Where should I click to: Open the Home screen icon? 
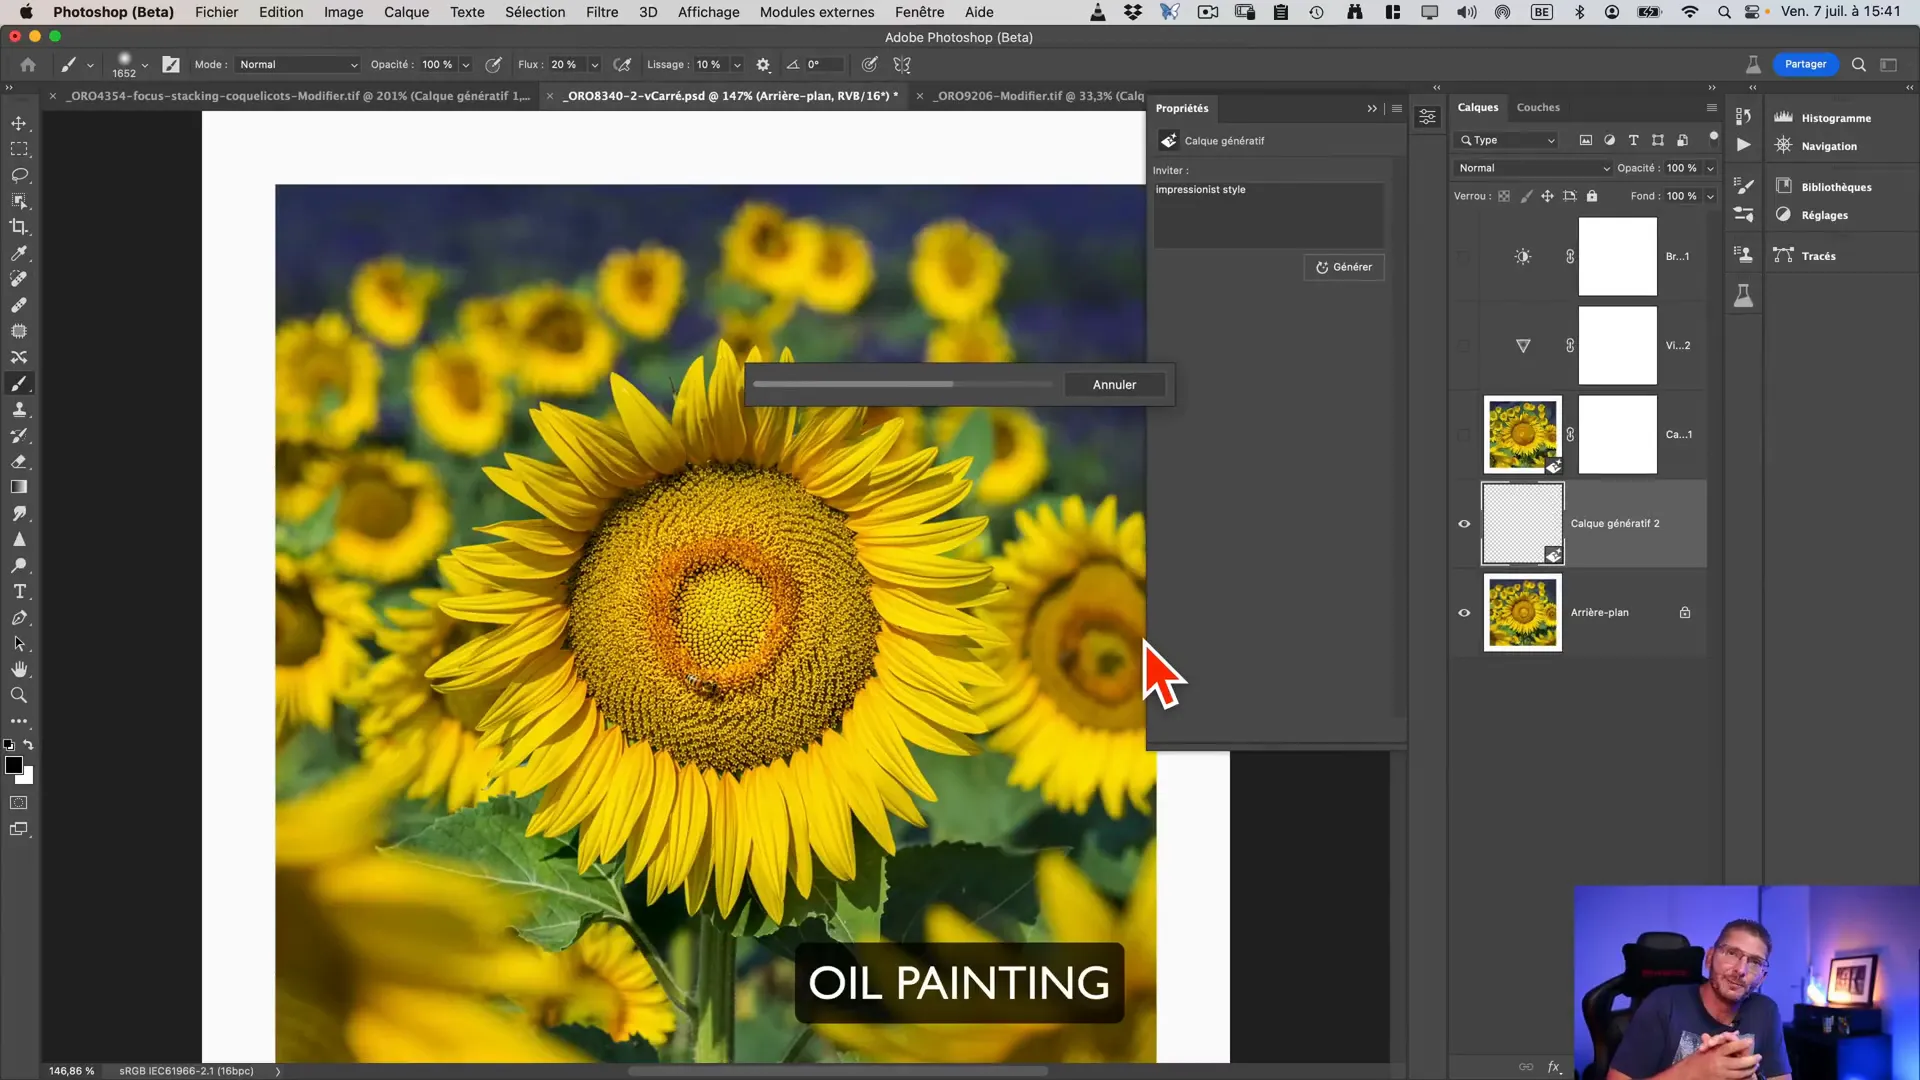[28, 64]
